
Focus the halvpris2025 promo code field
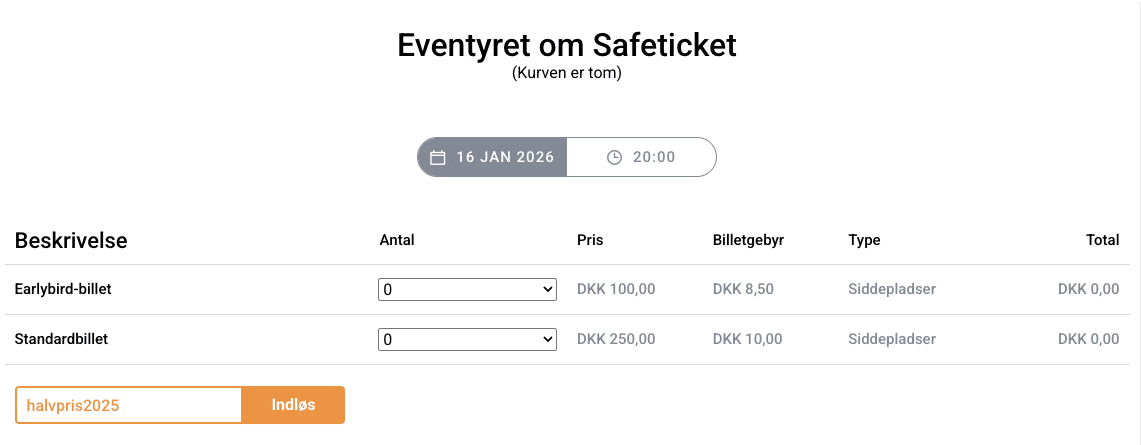coord(129,405)
